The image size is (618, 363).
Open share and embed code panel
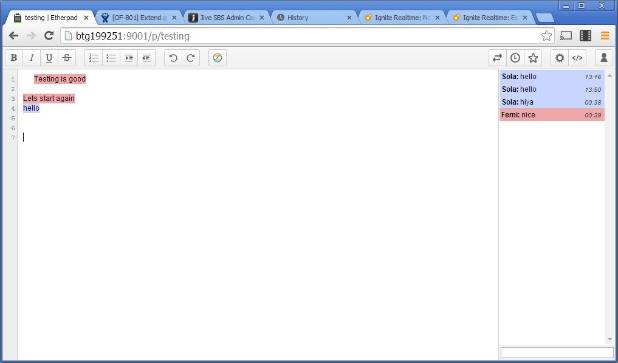click(577, 58)
